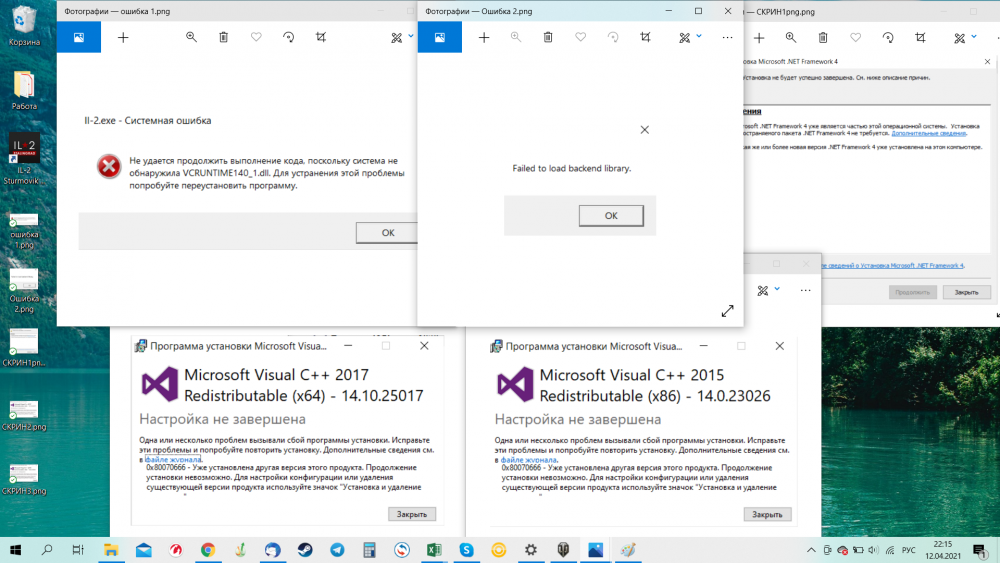This screenshot has height=563, width=1000.
Task: Open the gallery view in Ошибка 2.png Photos window
Action: (x=440, y=38)
